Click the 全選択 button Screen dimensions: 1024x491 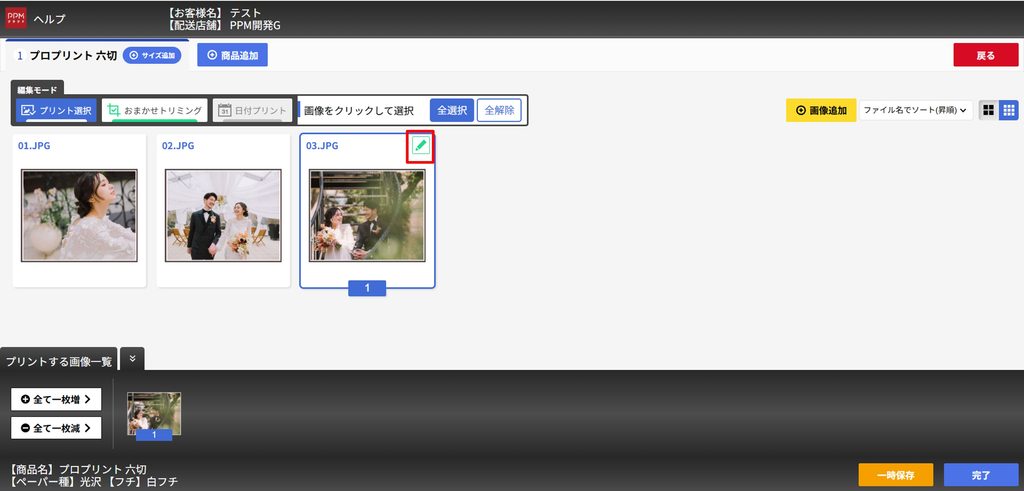pyautogui.click(x=452, y=110)
